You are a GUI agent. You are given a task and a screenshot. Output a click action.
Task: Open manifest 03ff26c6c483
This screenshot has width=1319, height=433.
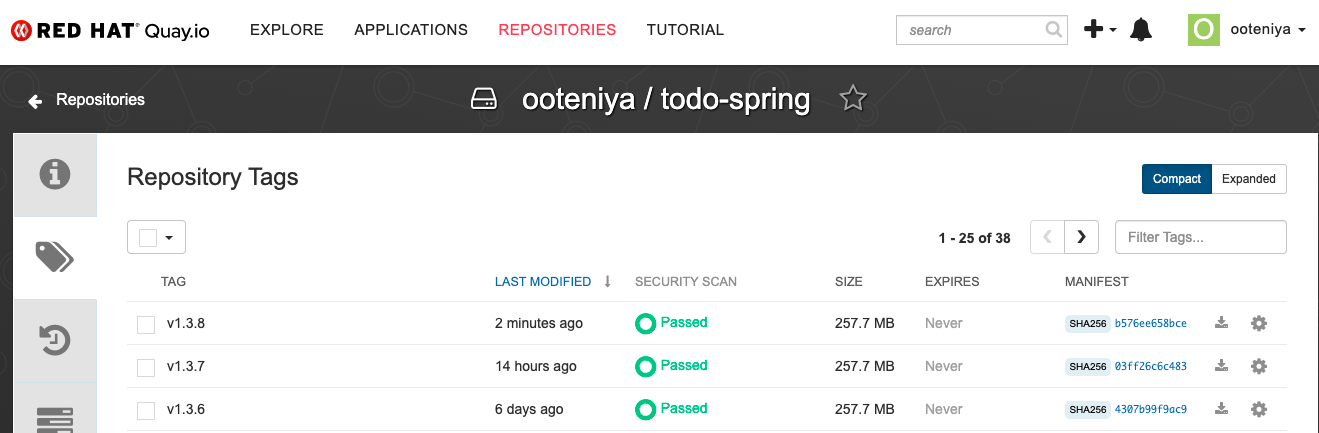coord(1150,366)
